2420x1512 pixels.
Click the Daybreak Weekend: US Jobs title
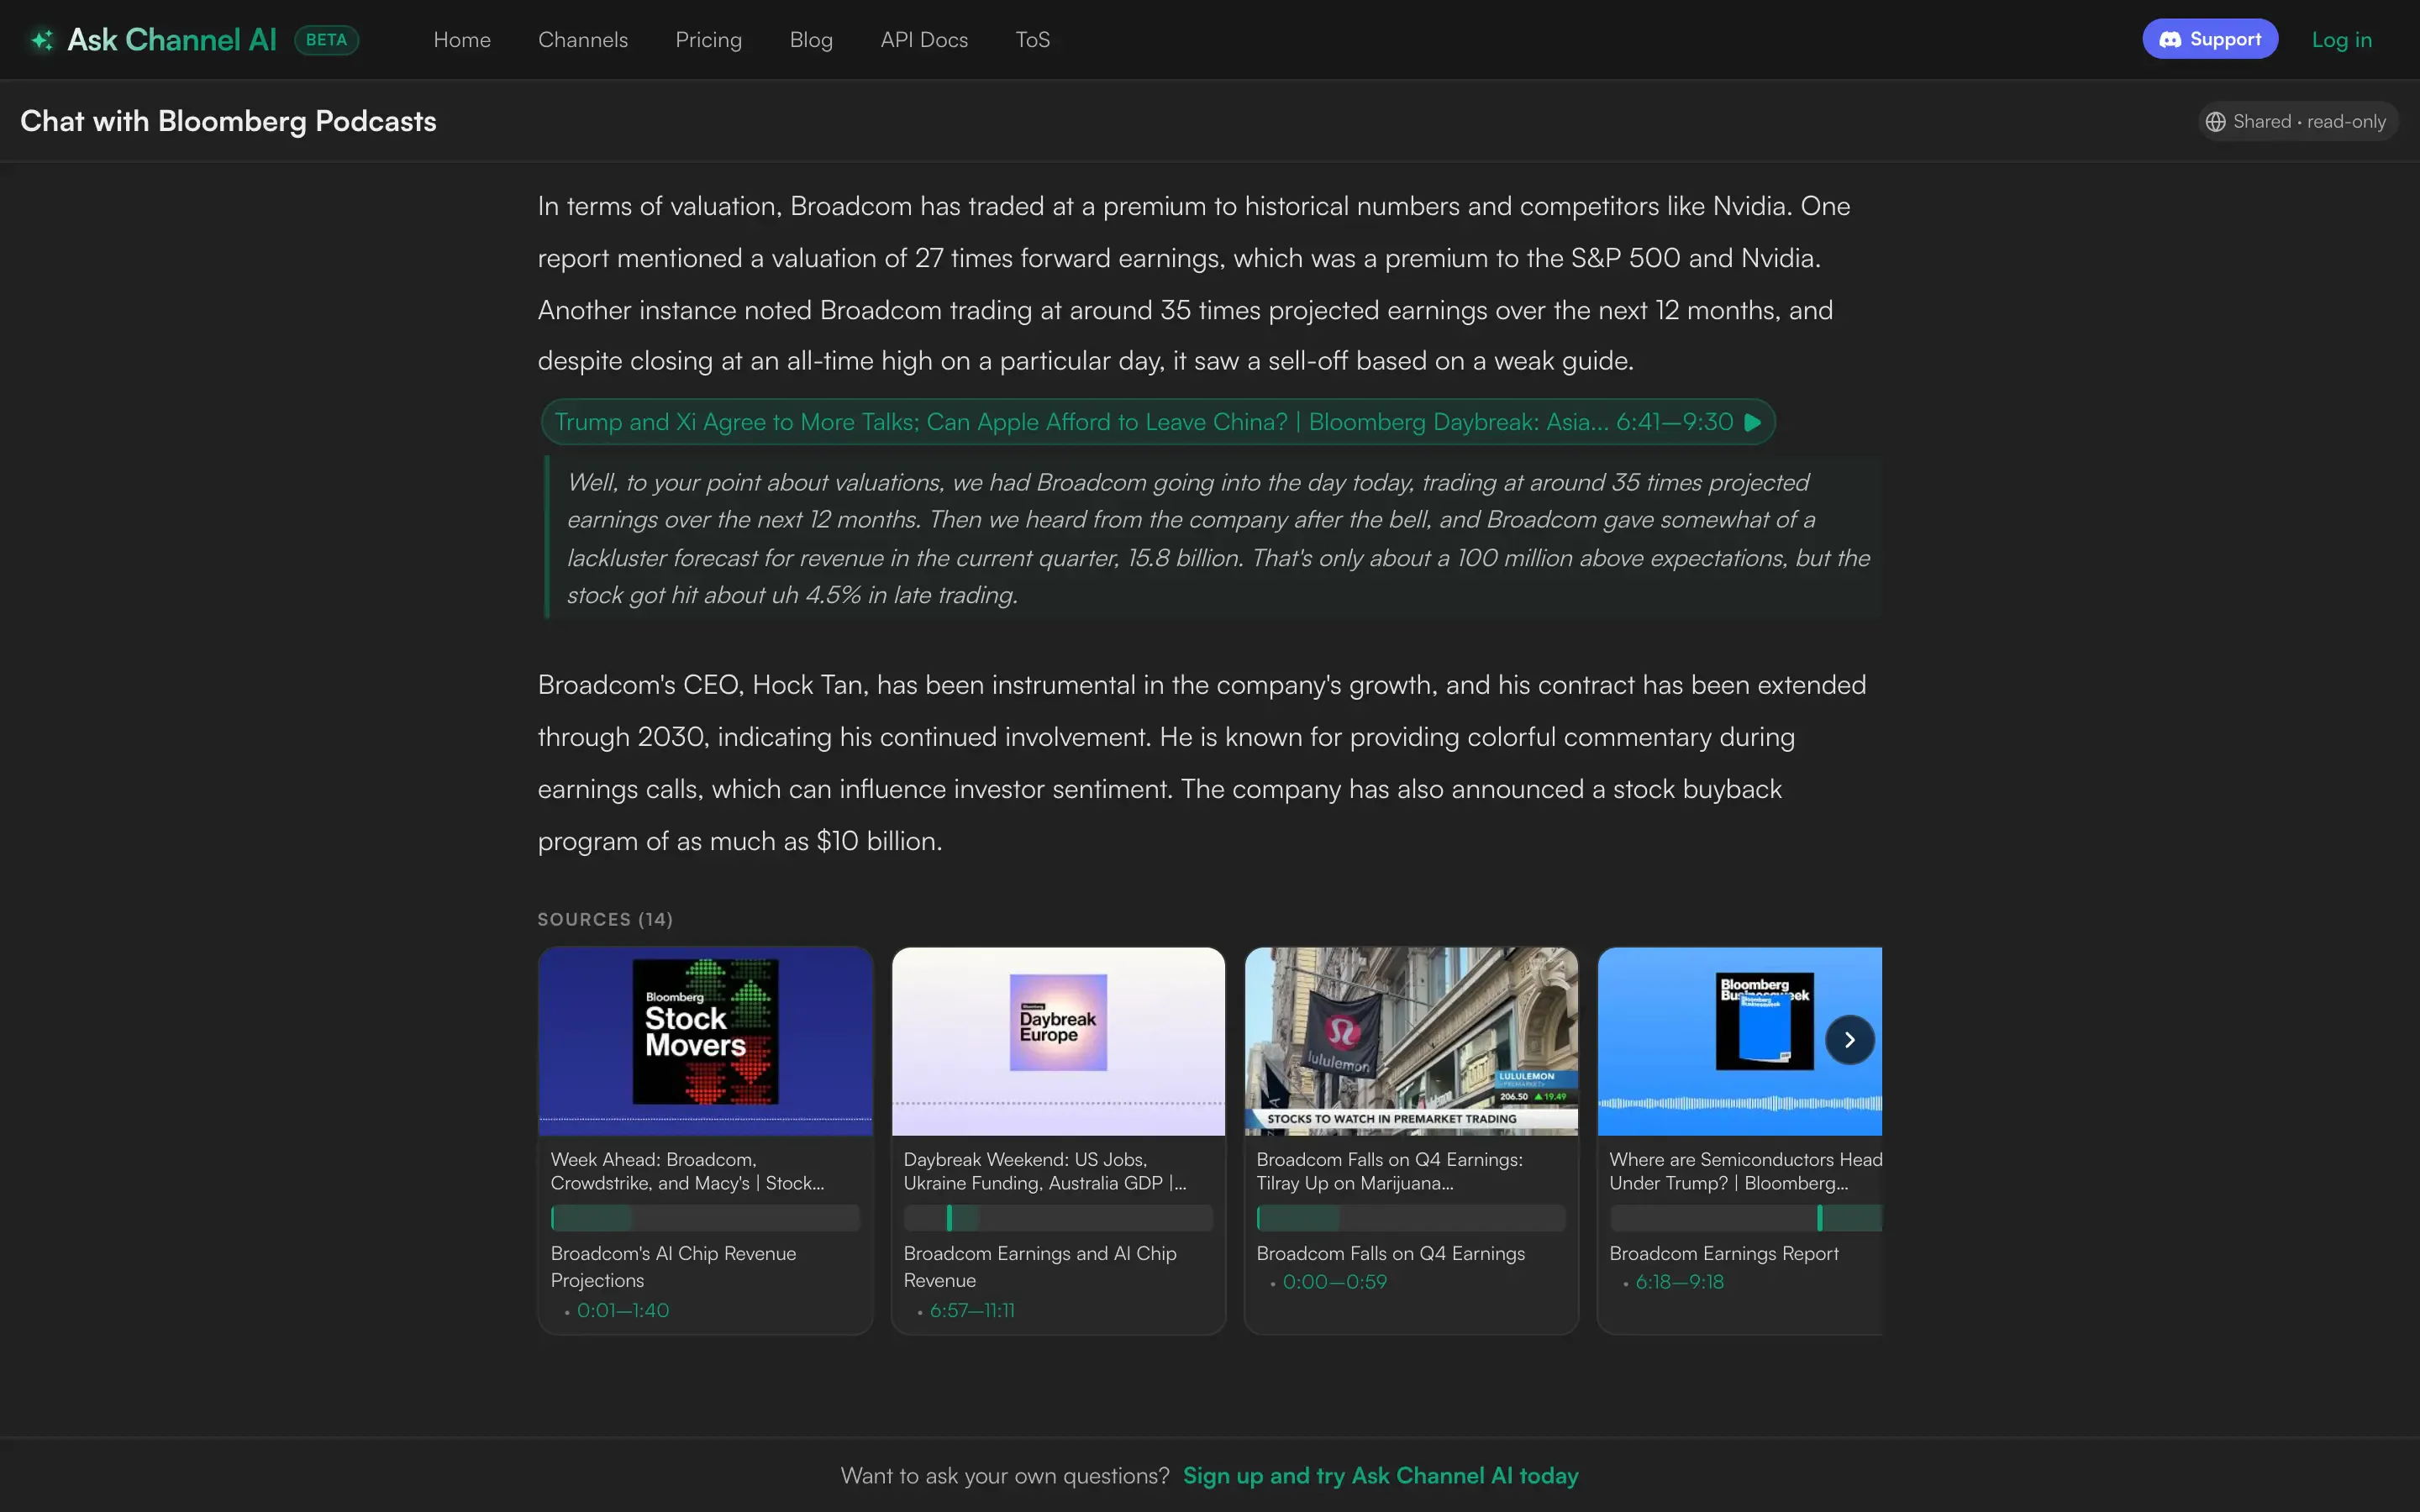1045,1171
